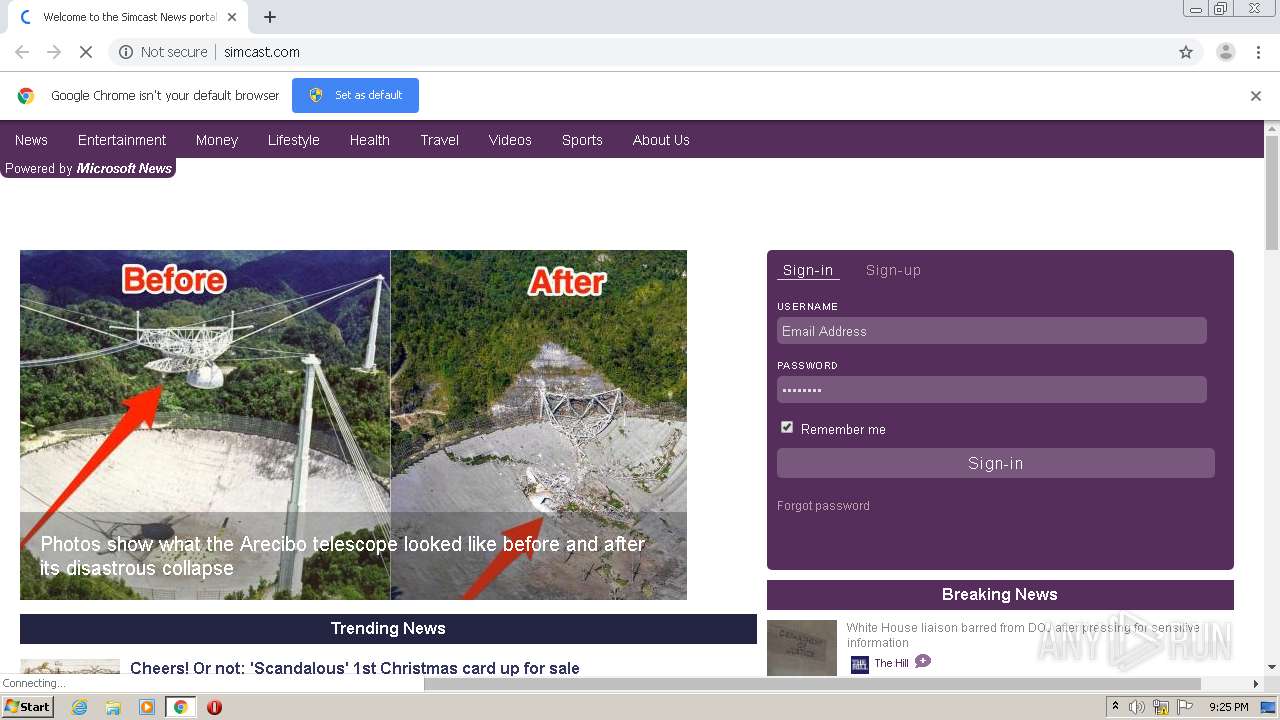1280x720 pixels.
Task: Select The Hill source logo
Action: (859, 664)
